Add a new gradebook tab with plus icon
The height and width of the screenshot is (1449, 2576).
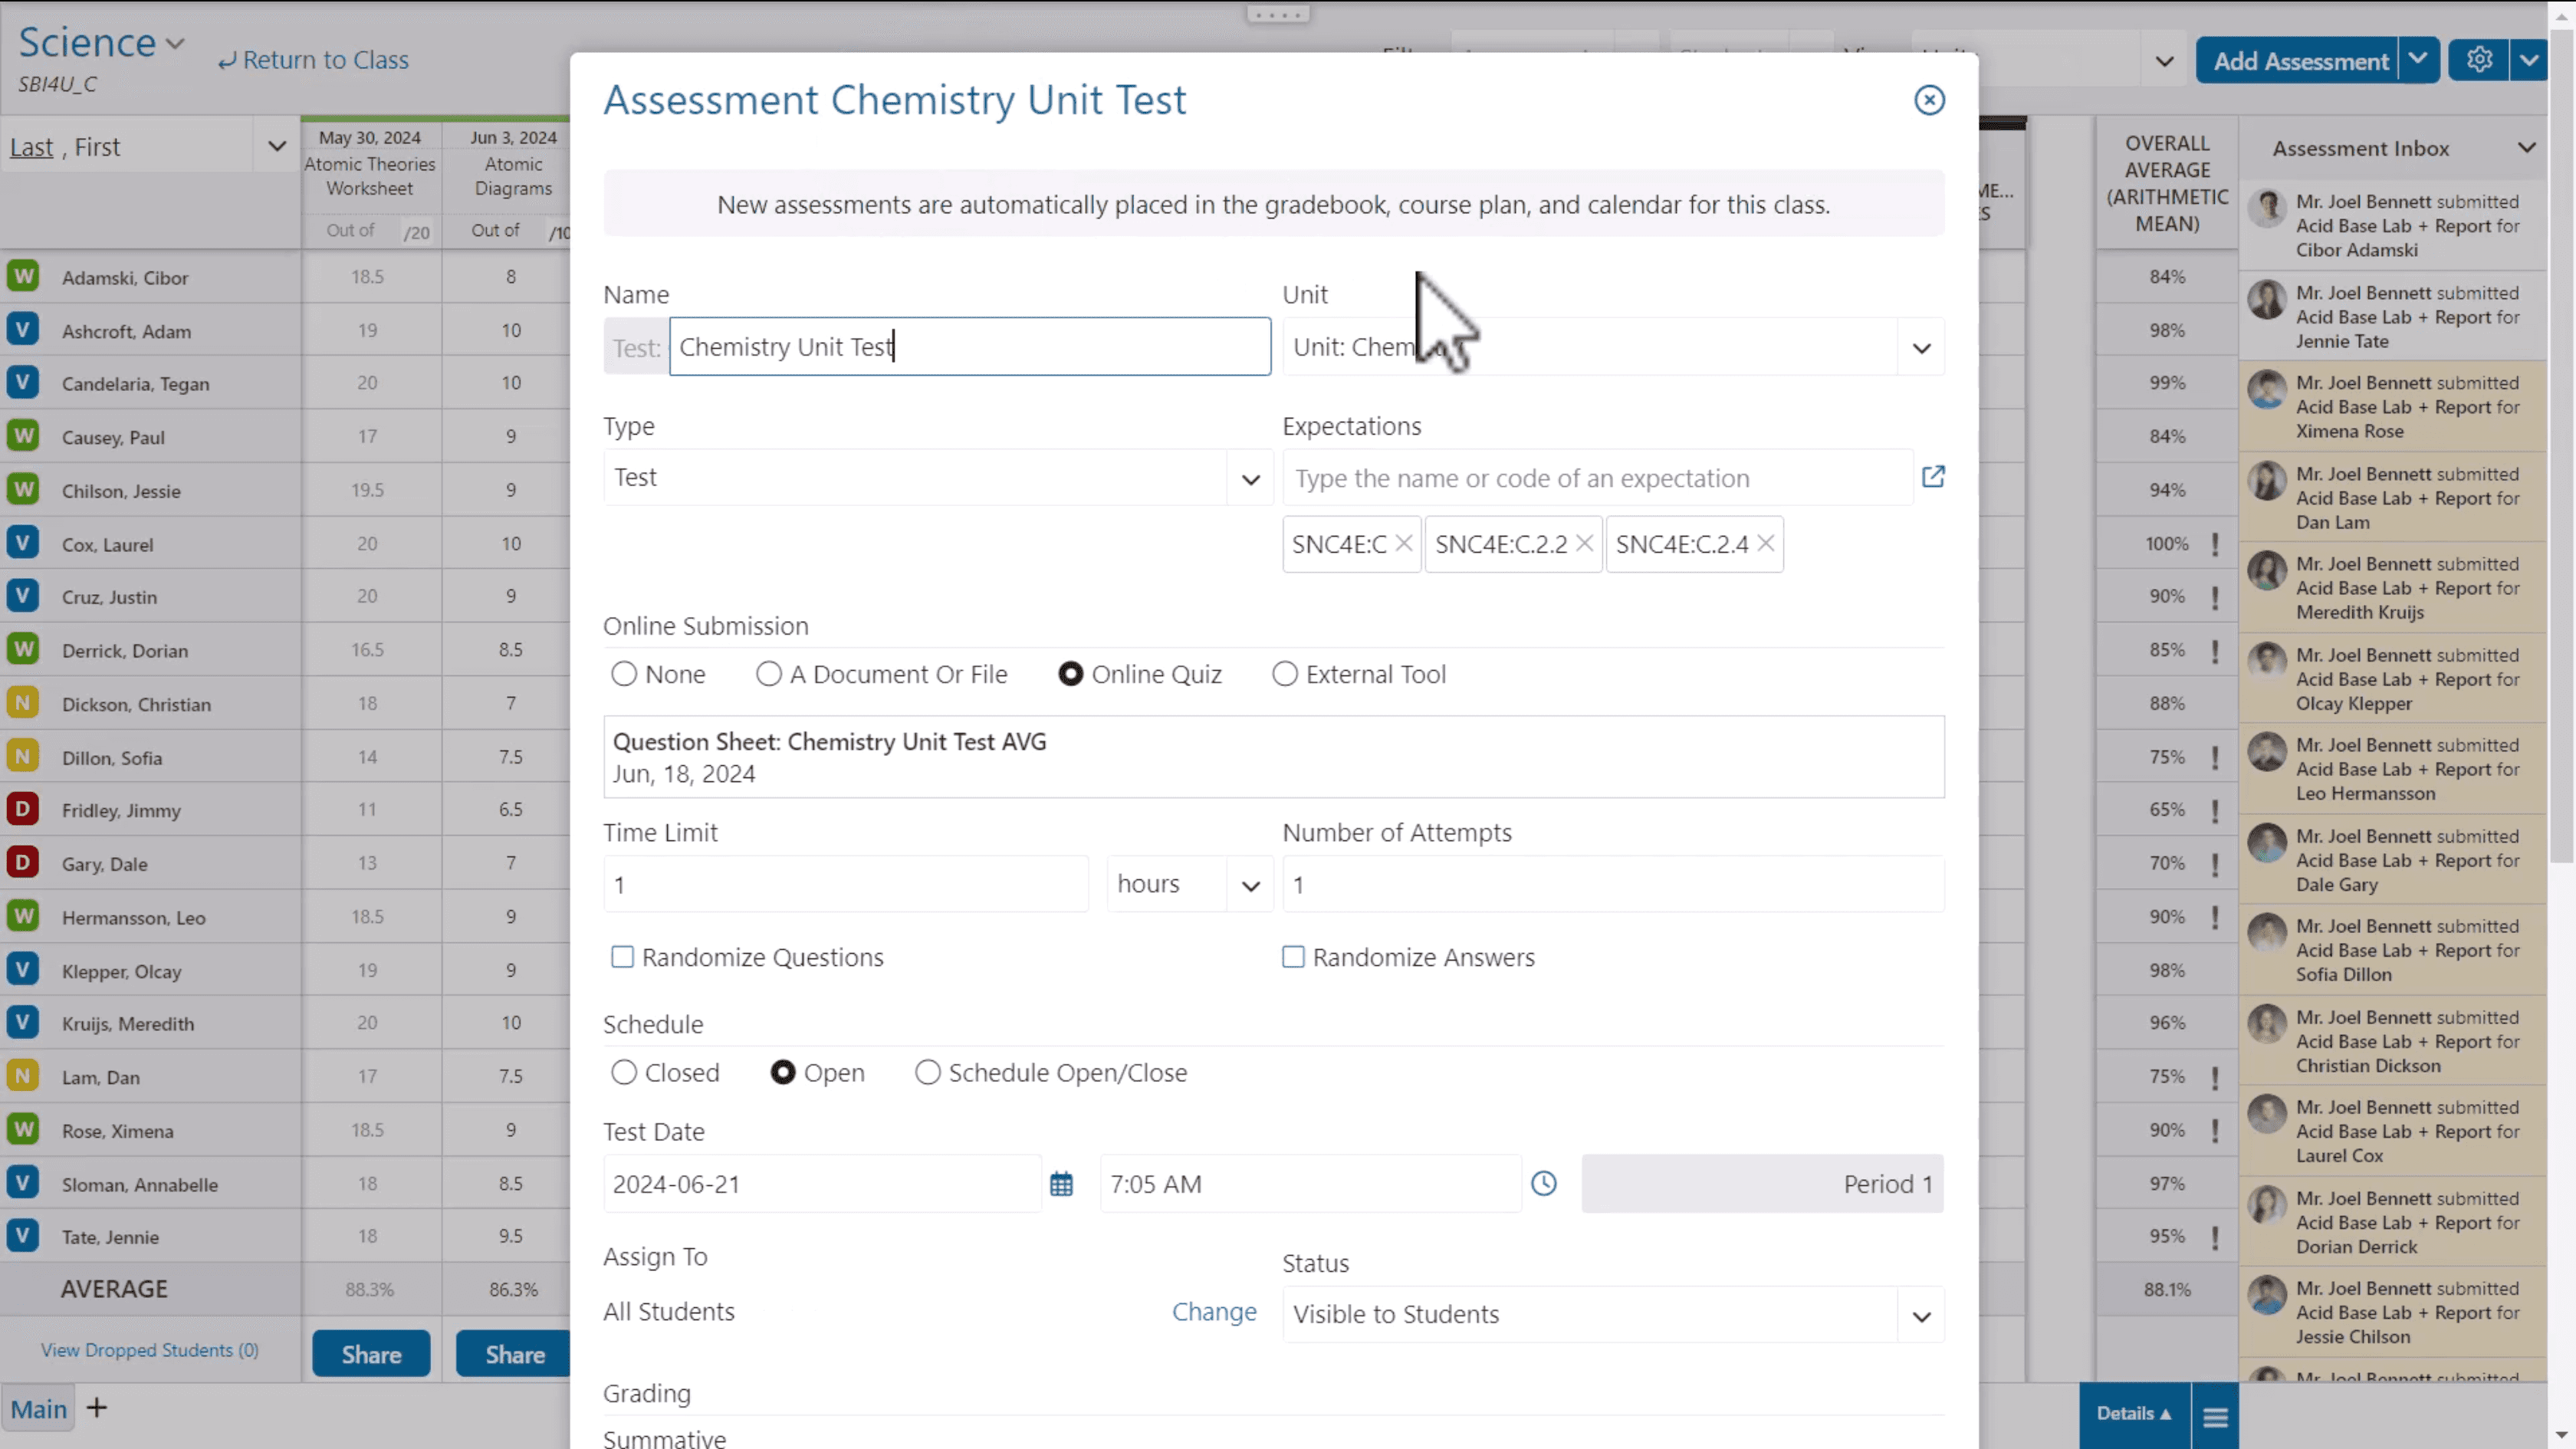[96, 1408]
